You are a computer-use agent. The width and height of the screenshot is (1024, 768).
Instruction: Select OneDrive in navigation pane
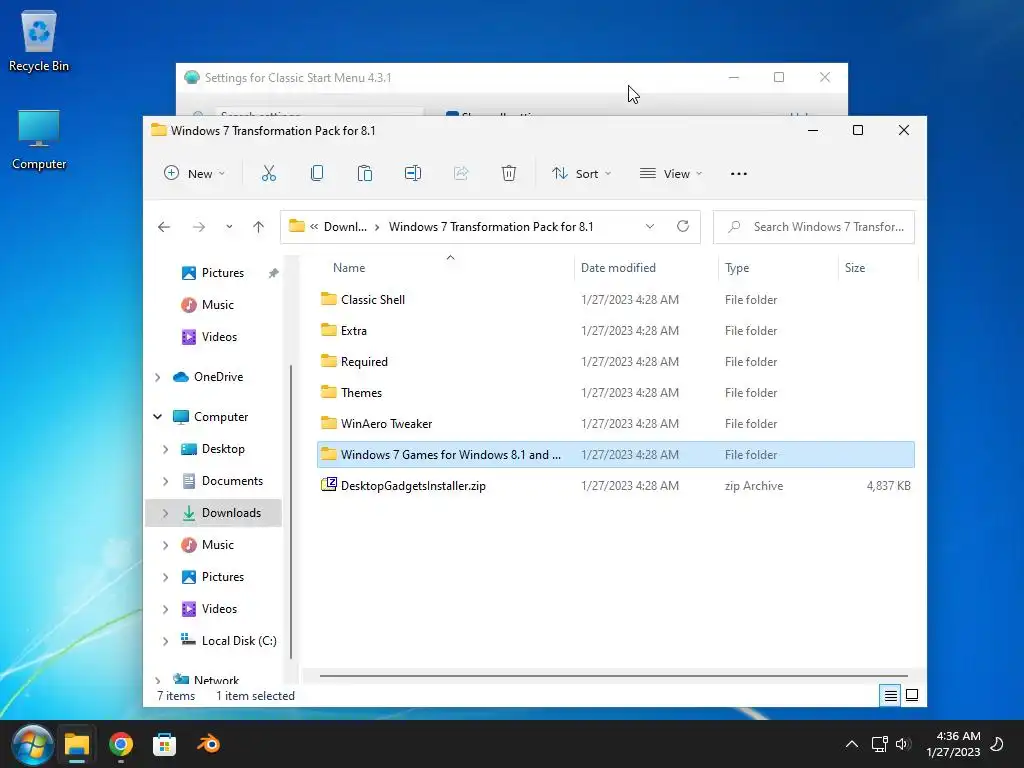tap(218, 377)
